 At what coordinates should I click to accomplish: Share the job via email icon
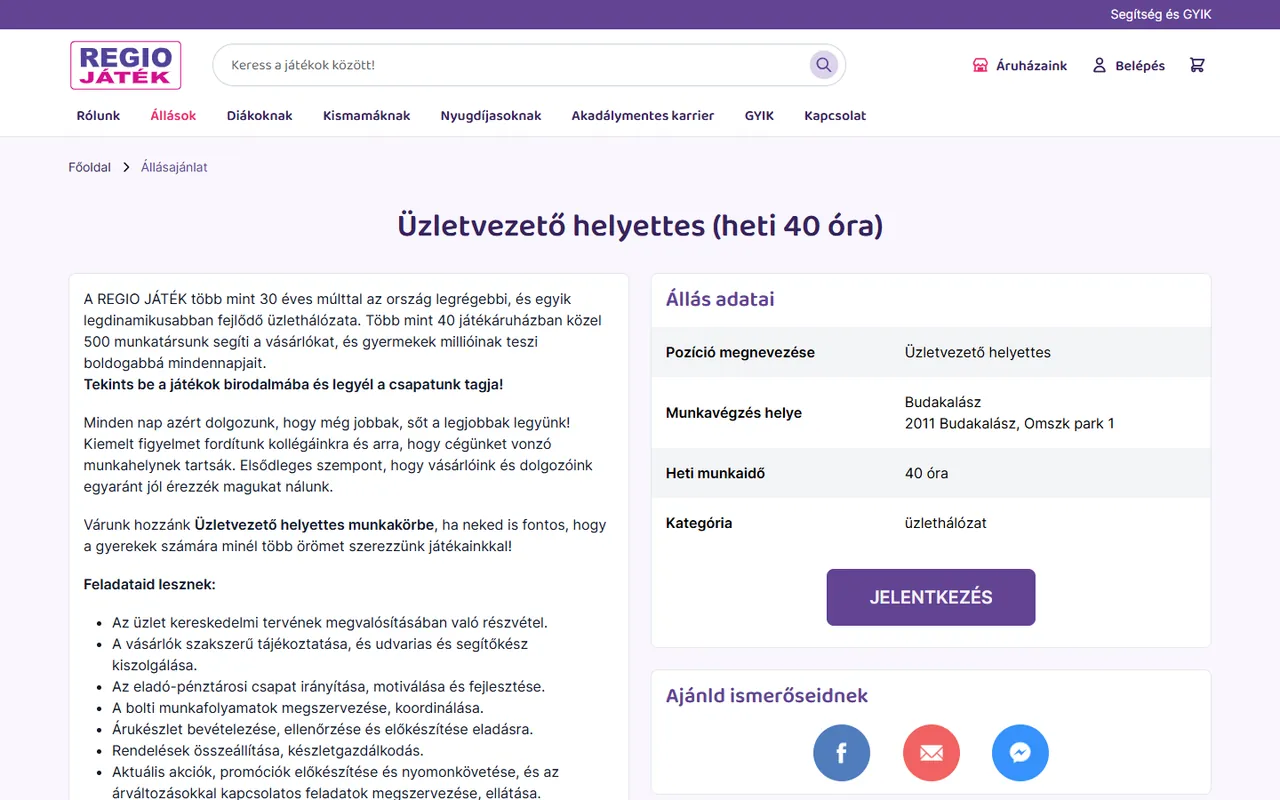click(x=931, y=753)
